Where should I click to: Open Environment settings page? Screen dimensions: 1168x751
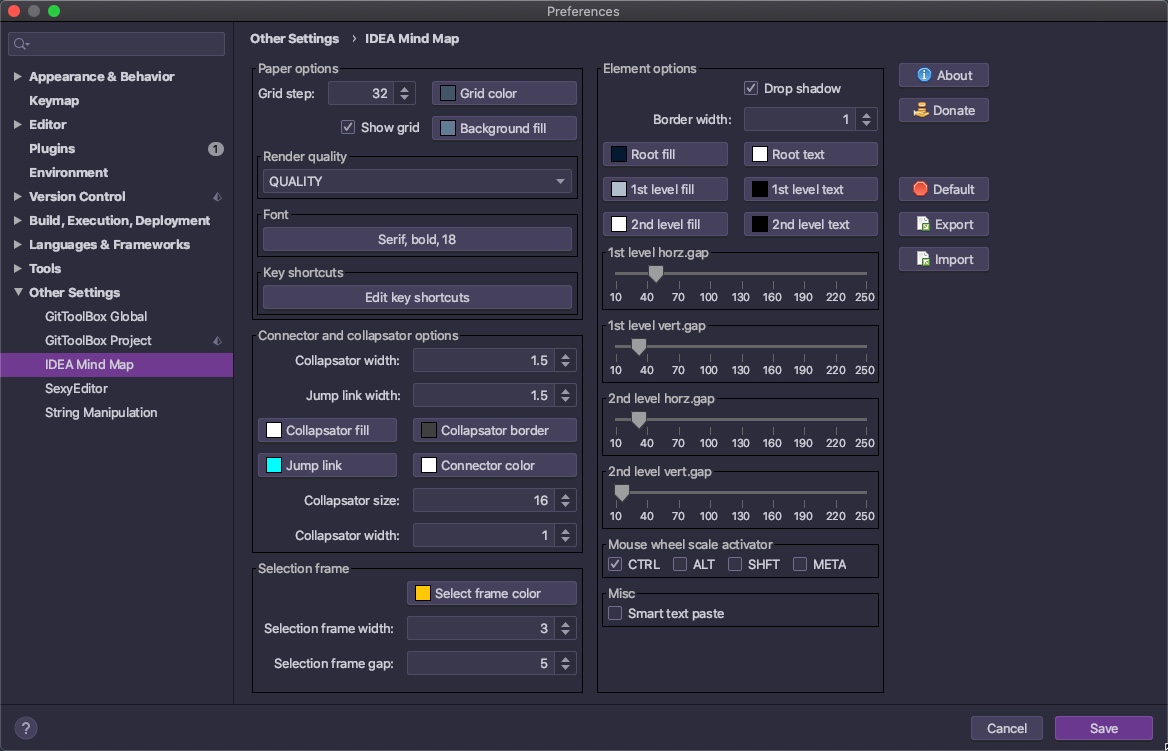point(69,173)
